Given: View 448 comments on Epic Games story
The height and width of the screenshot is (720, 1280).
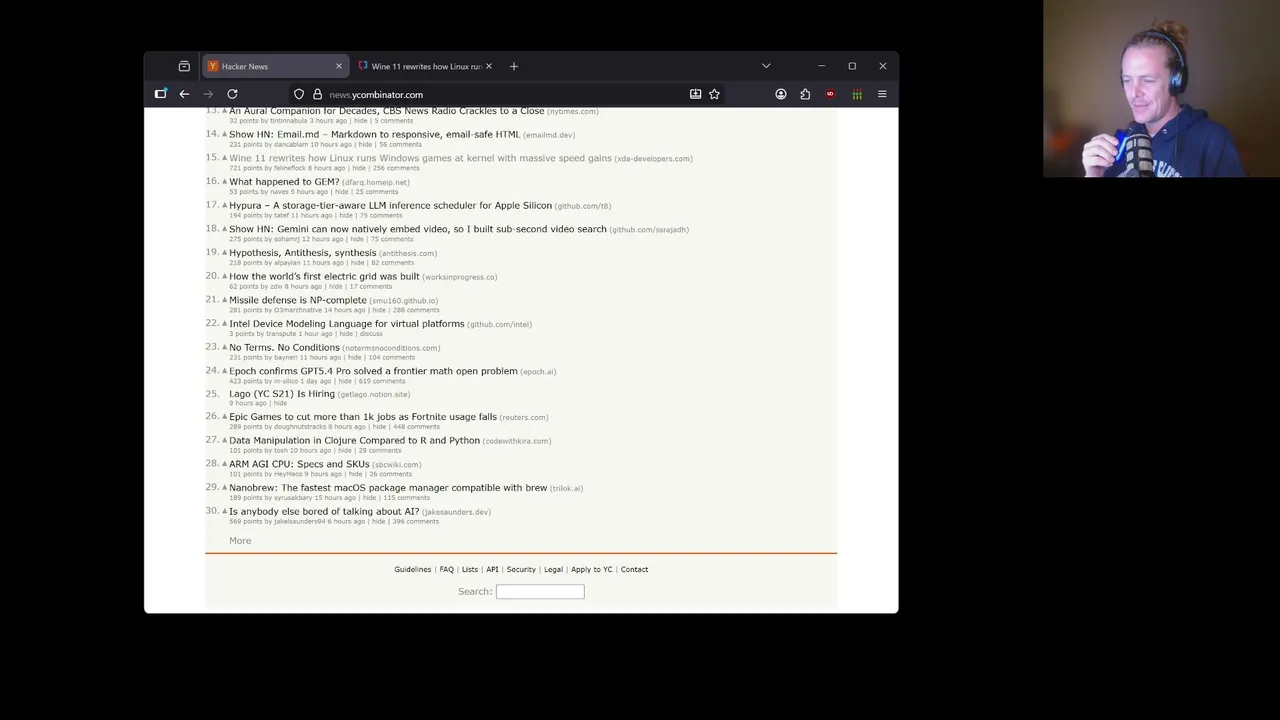Looking at the screenshot, I should coord(416,427).
